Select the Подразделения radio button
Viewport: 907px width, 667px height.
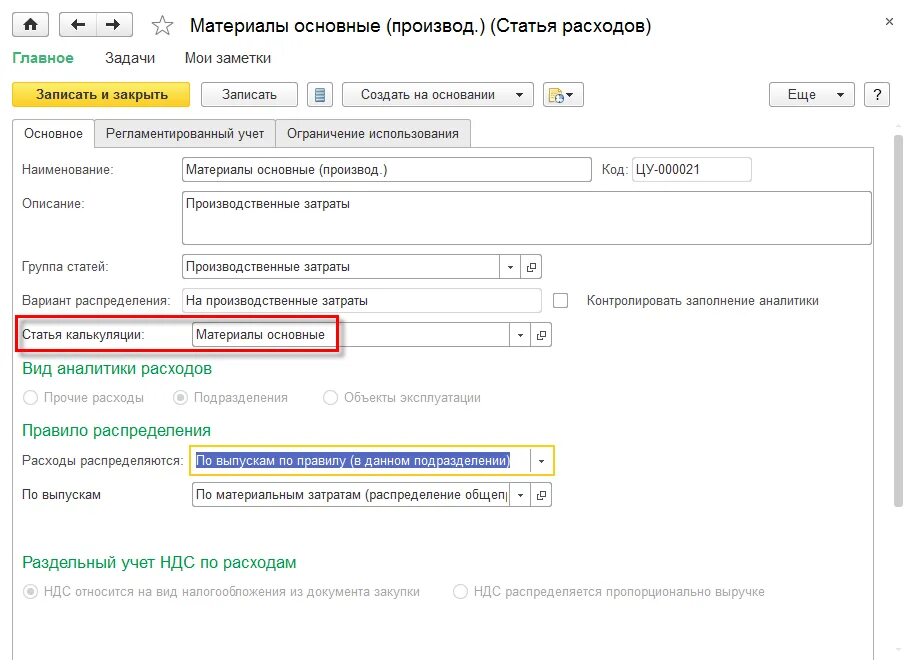click(180, 398)
